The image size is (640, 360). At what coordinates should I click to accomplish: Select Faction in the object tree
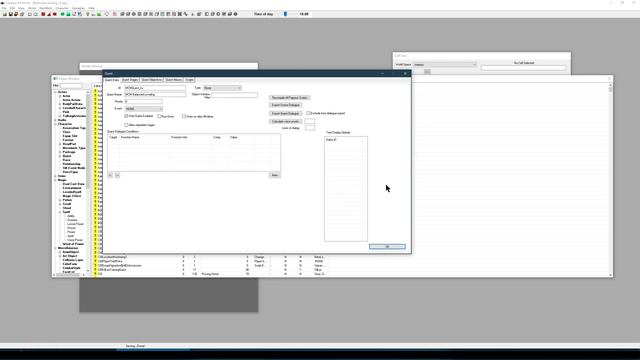[68, 140]
